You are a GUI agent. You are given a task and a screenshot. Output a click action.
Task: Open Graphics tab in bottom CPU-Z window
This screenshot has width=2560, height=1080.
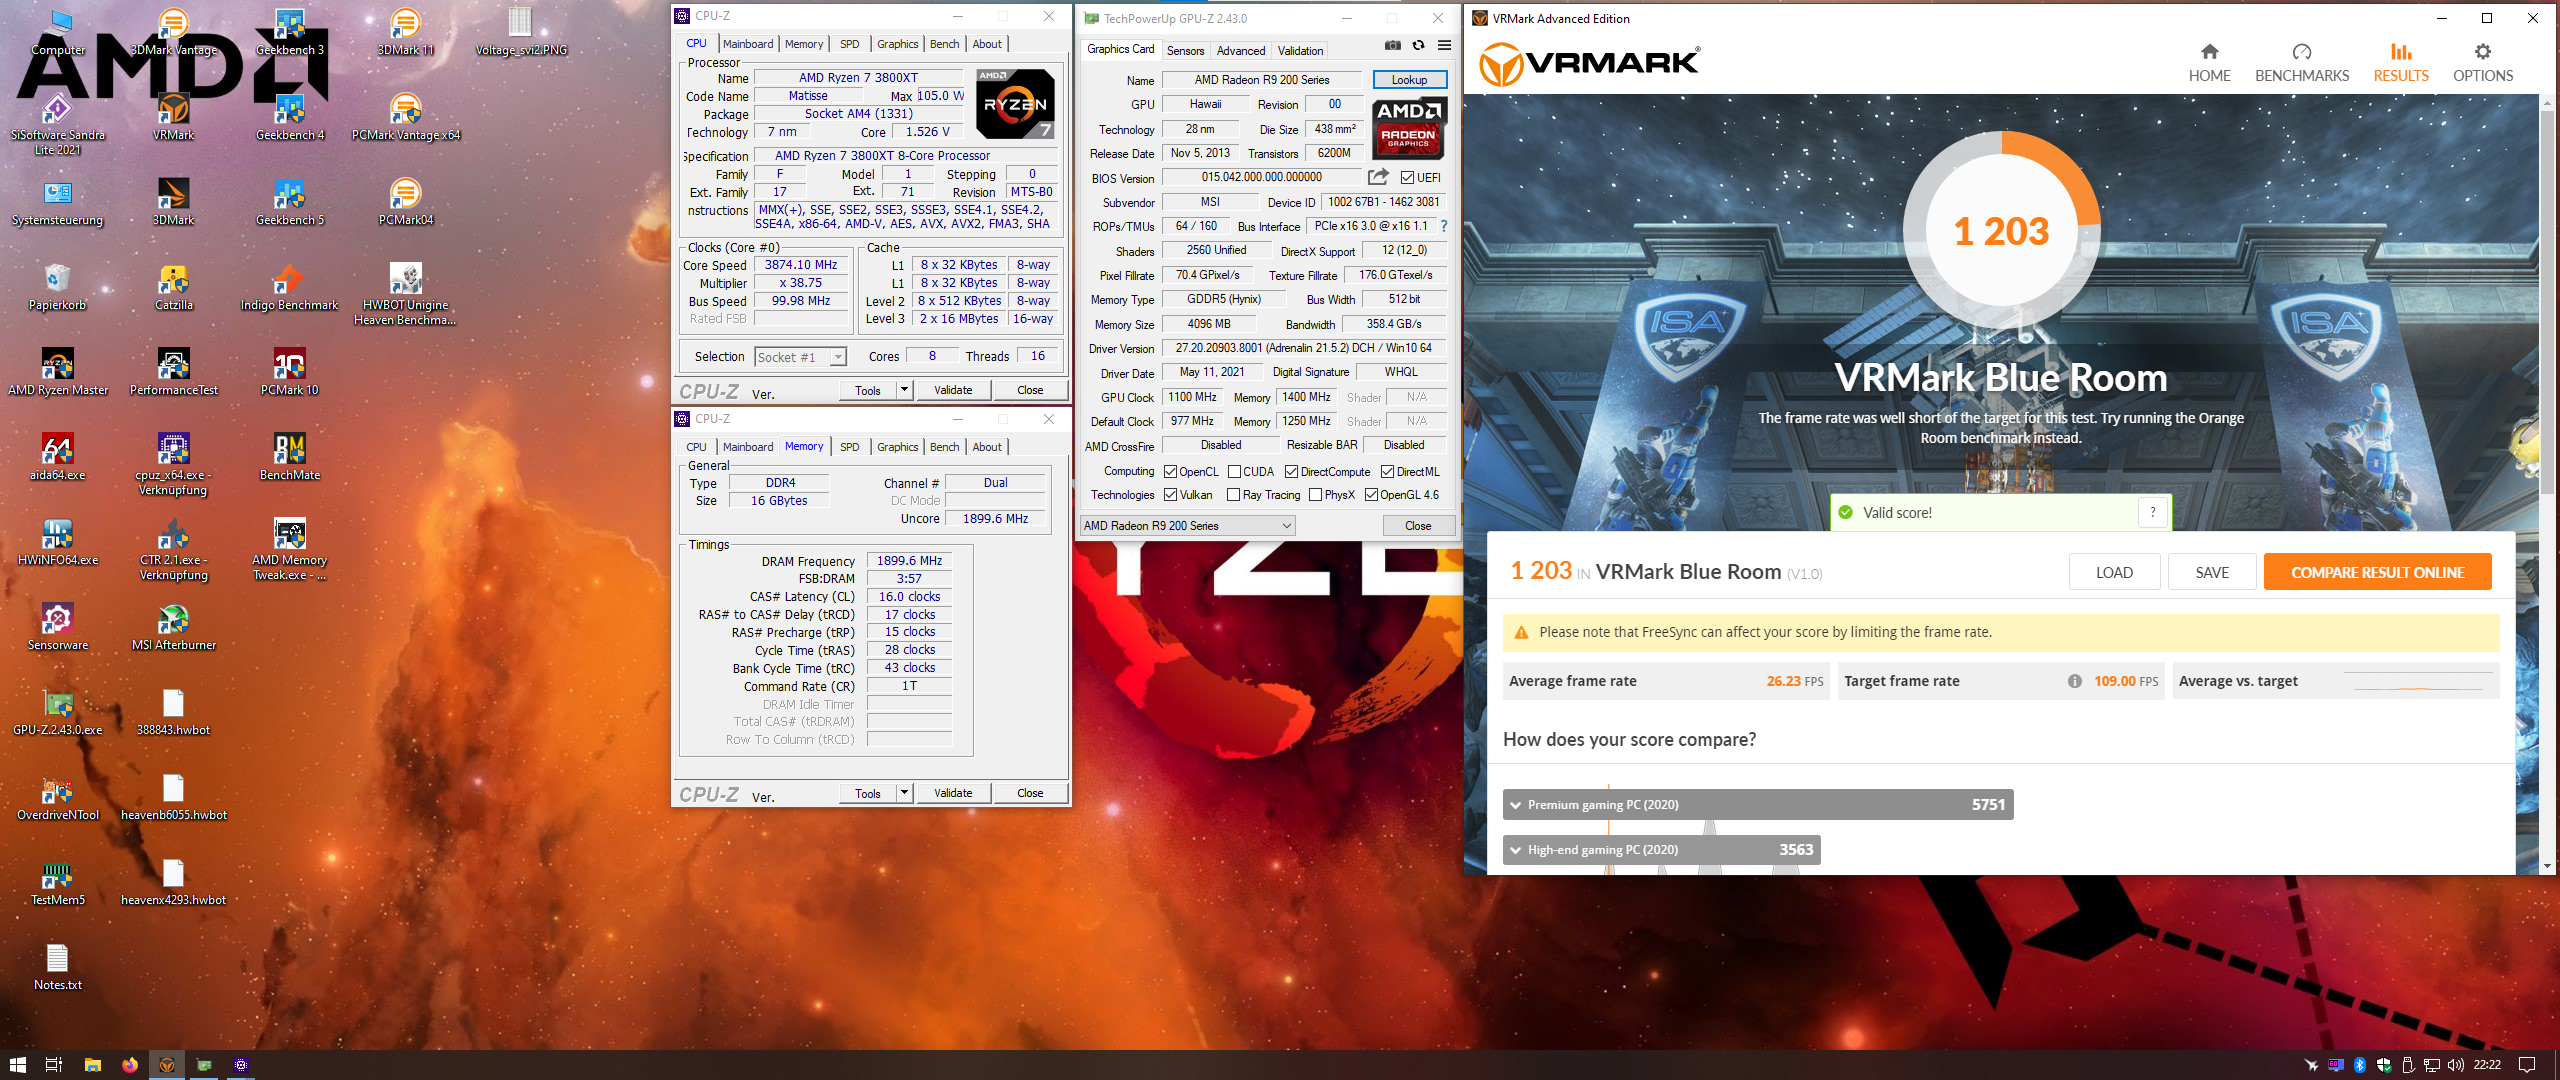(x=897, y=447)
